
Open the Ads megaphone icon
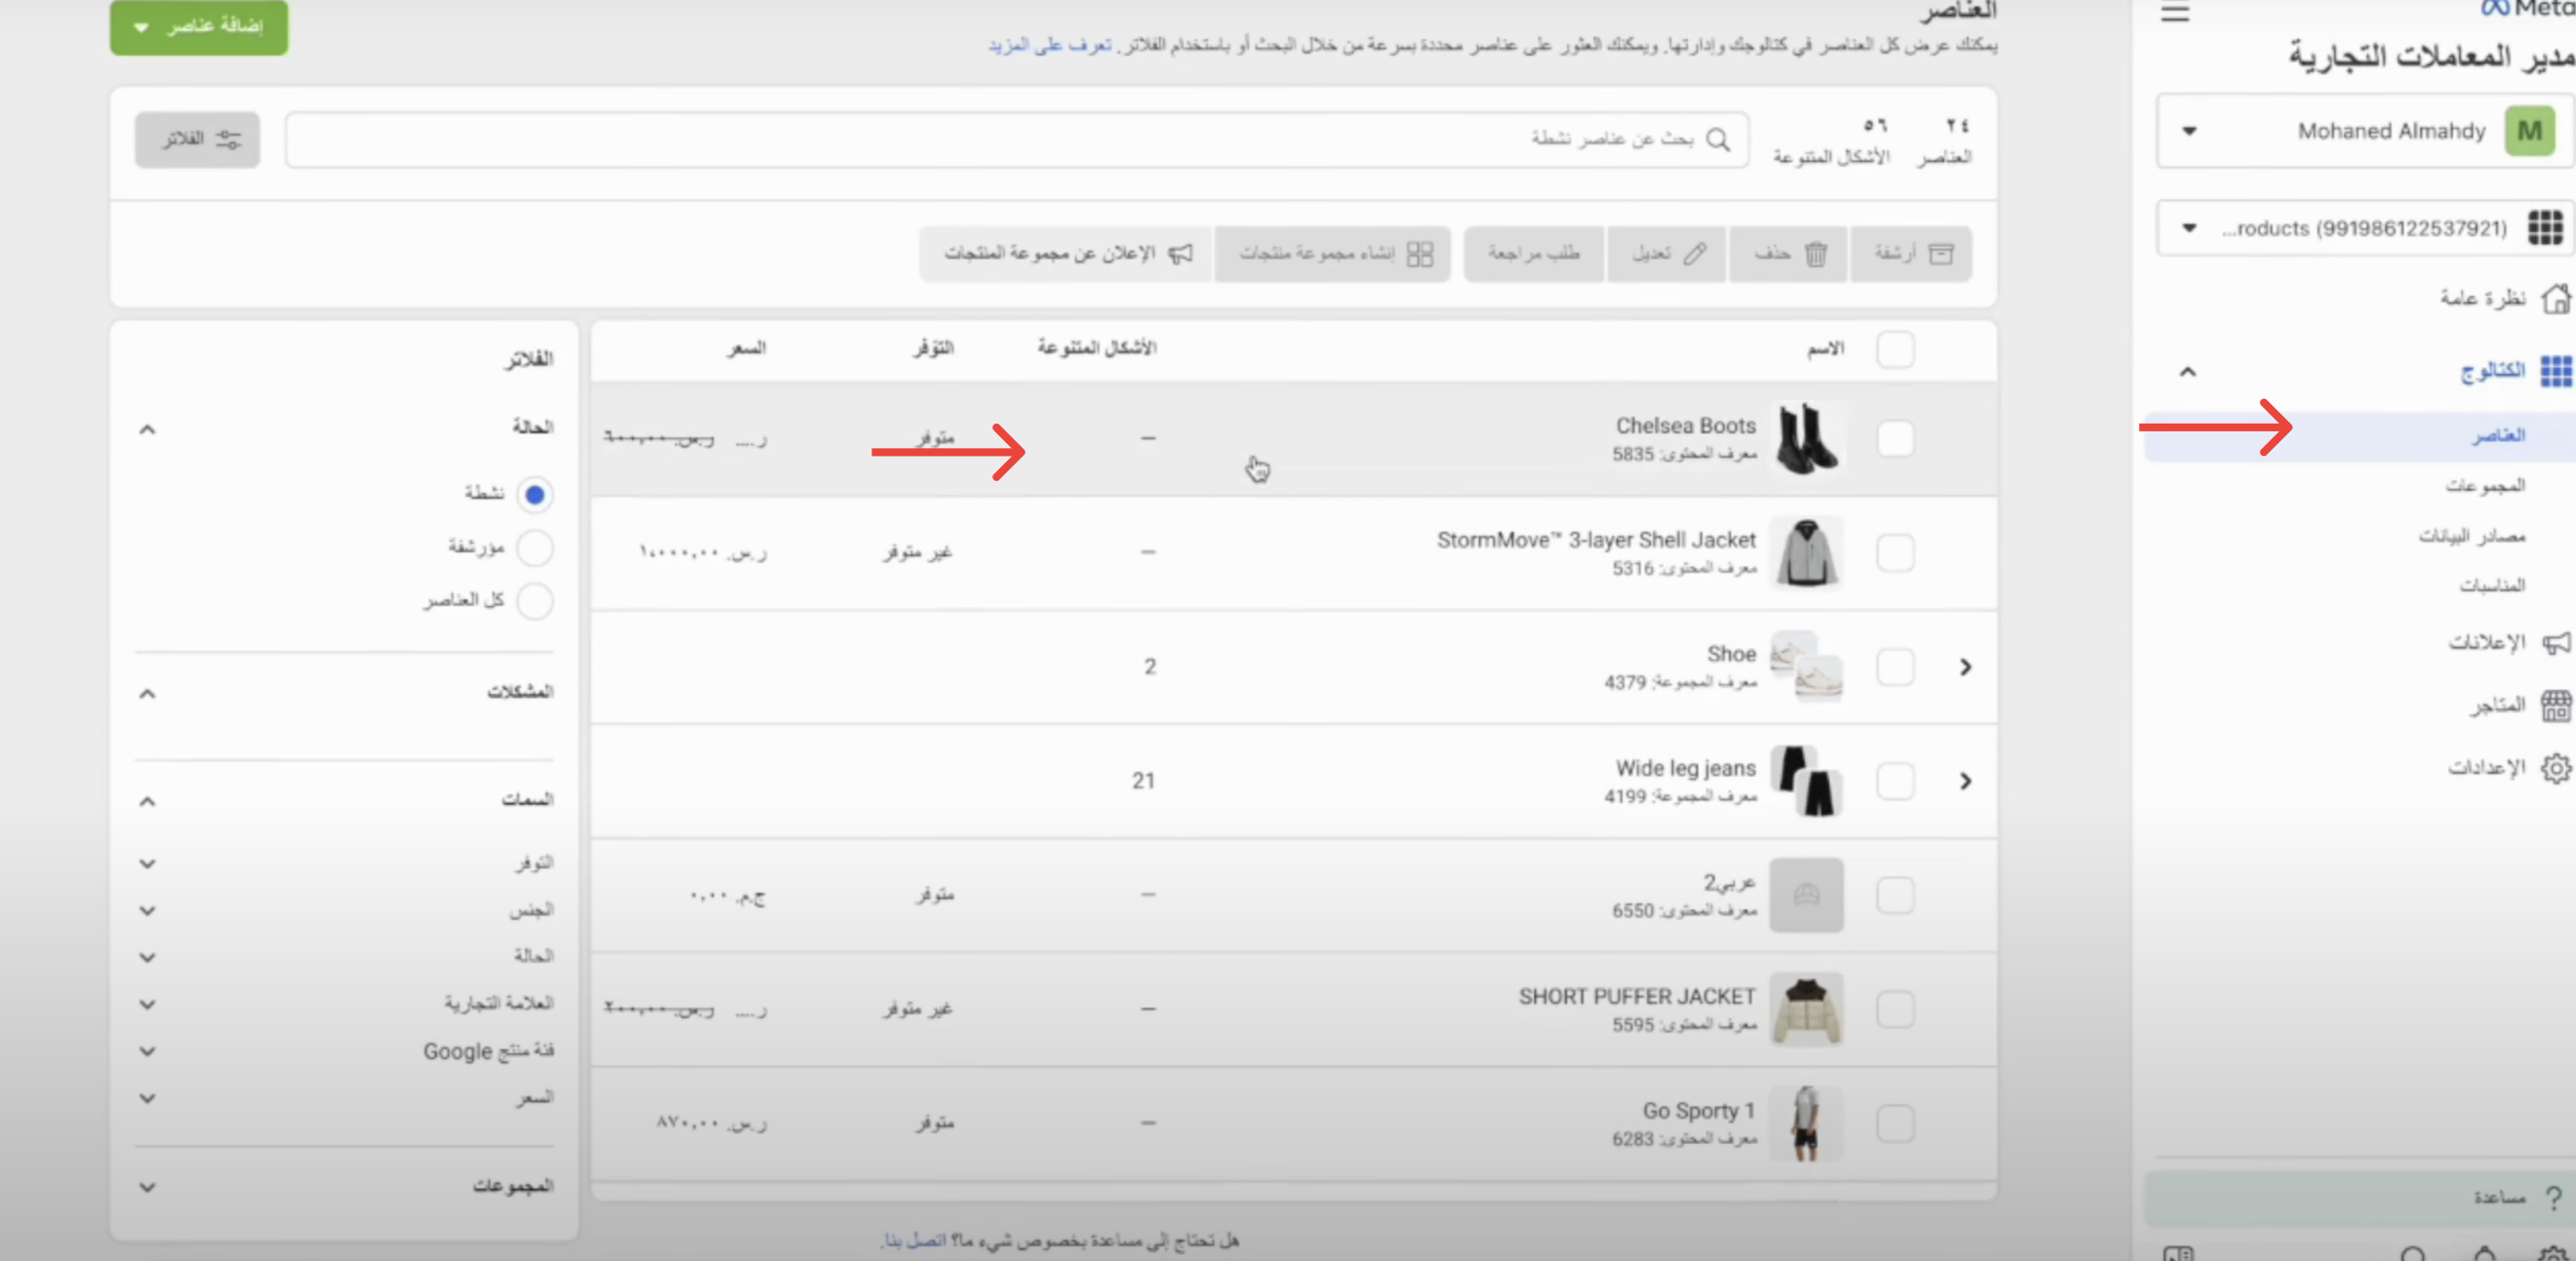click(2555, 643)
